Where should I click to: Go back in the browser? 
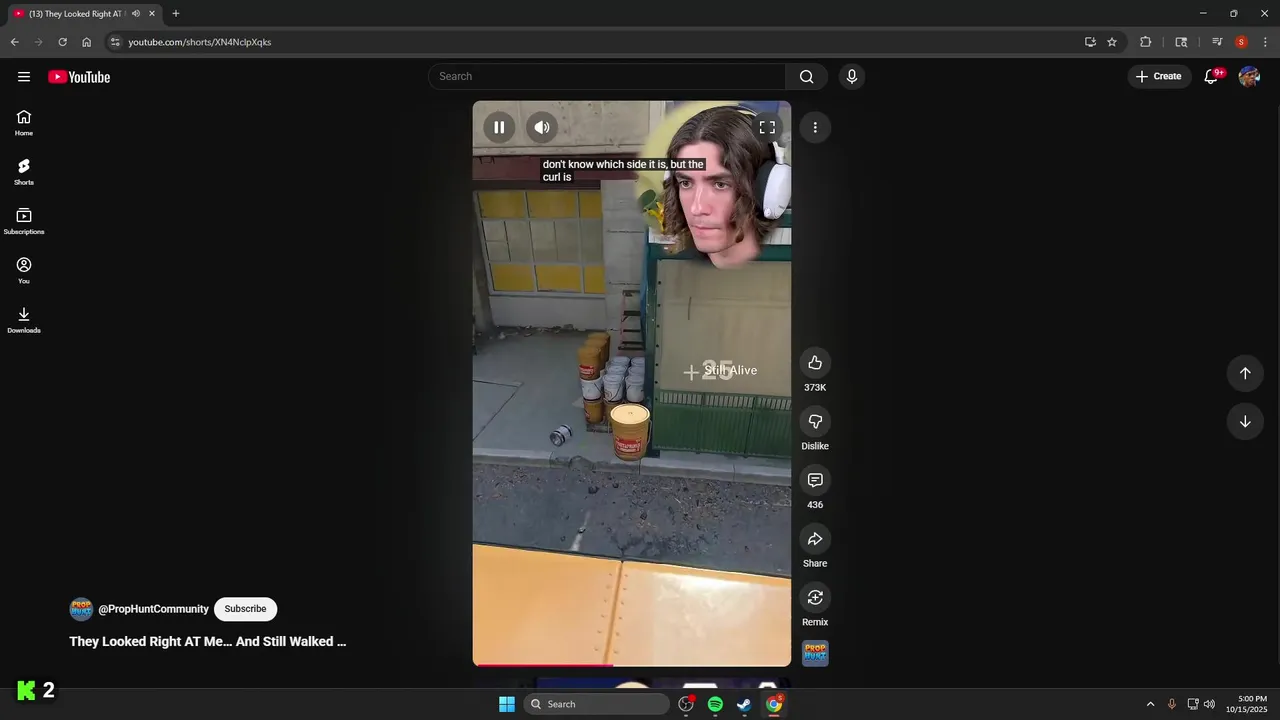pyautogui.click(x=14, y=42)
